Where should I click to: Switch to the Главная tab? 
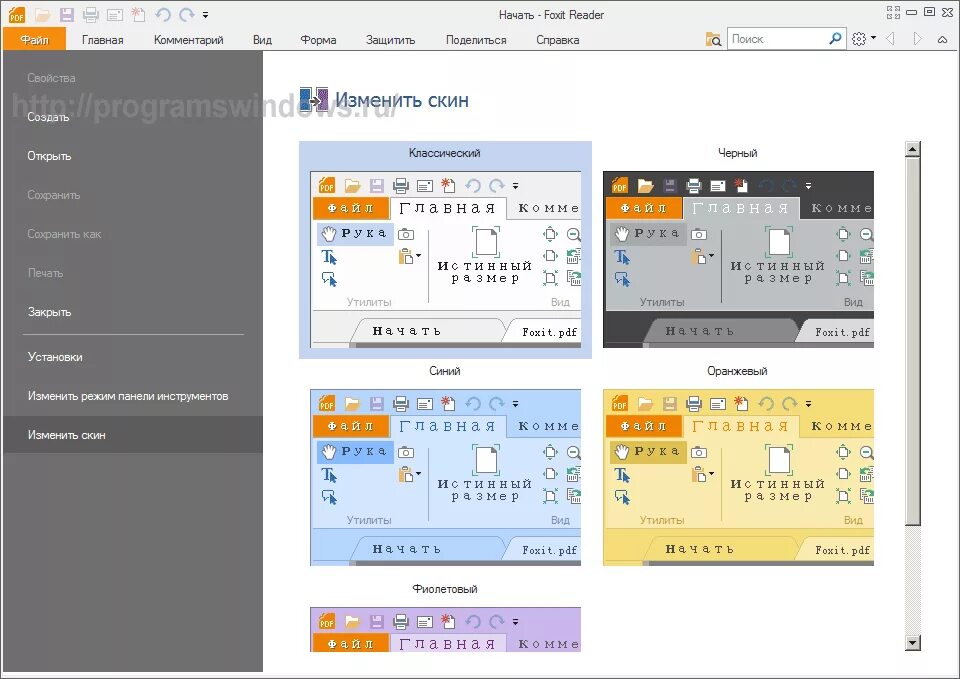coord(102,40)
